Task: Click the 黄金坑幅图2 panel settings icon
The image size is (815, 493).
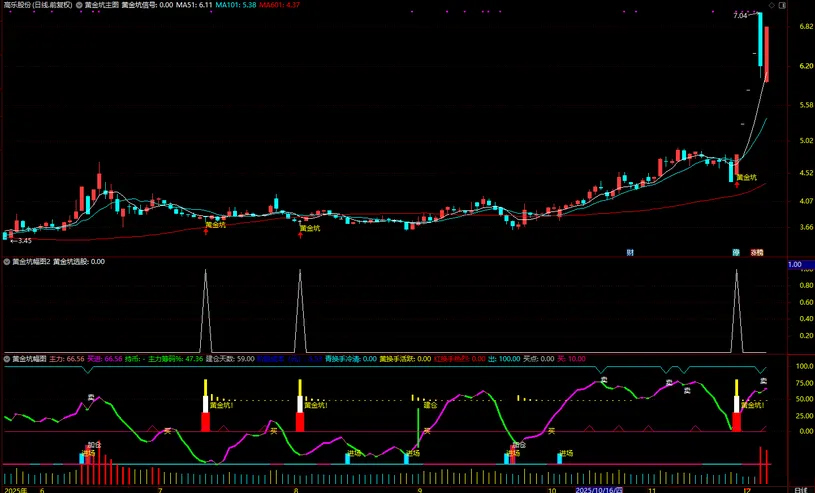Action: (x=7, y=261)
